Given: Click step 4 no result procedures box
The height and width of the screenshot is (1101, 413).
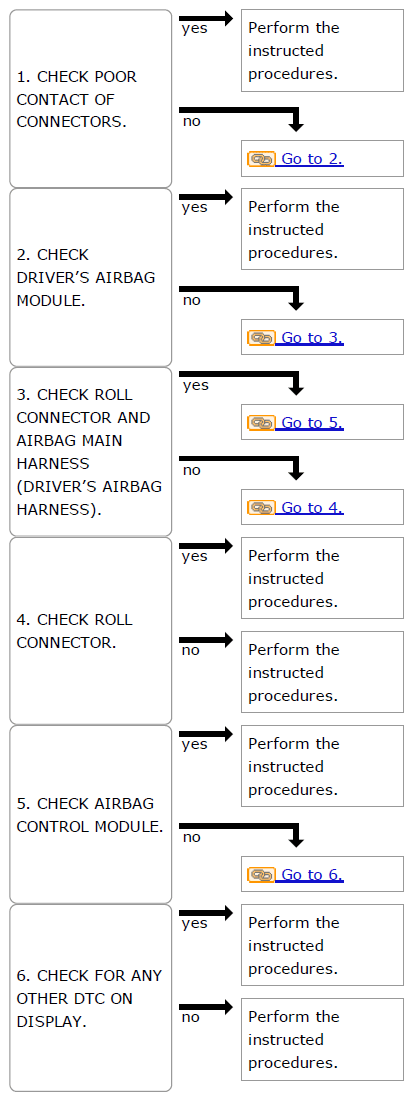Looking at the screenshot, I should click(322, 672).
